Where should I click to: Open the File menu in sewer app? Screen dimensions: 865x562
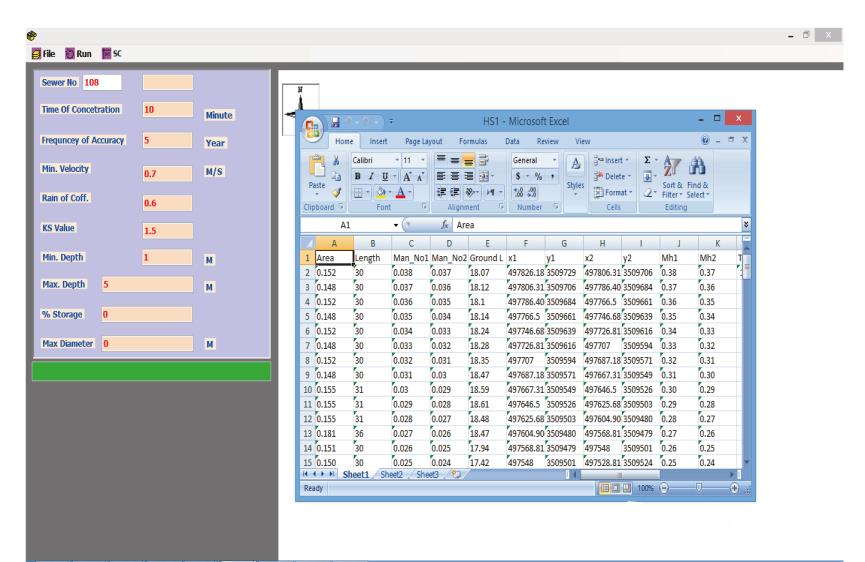pyautogui.click(x=44, y=53)
